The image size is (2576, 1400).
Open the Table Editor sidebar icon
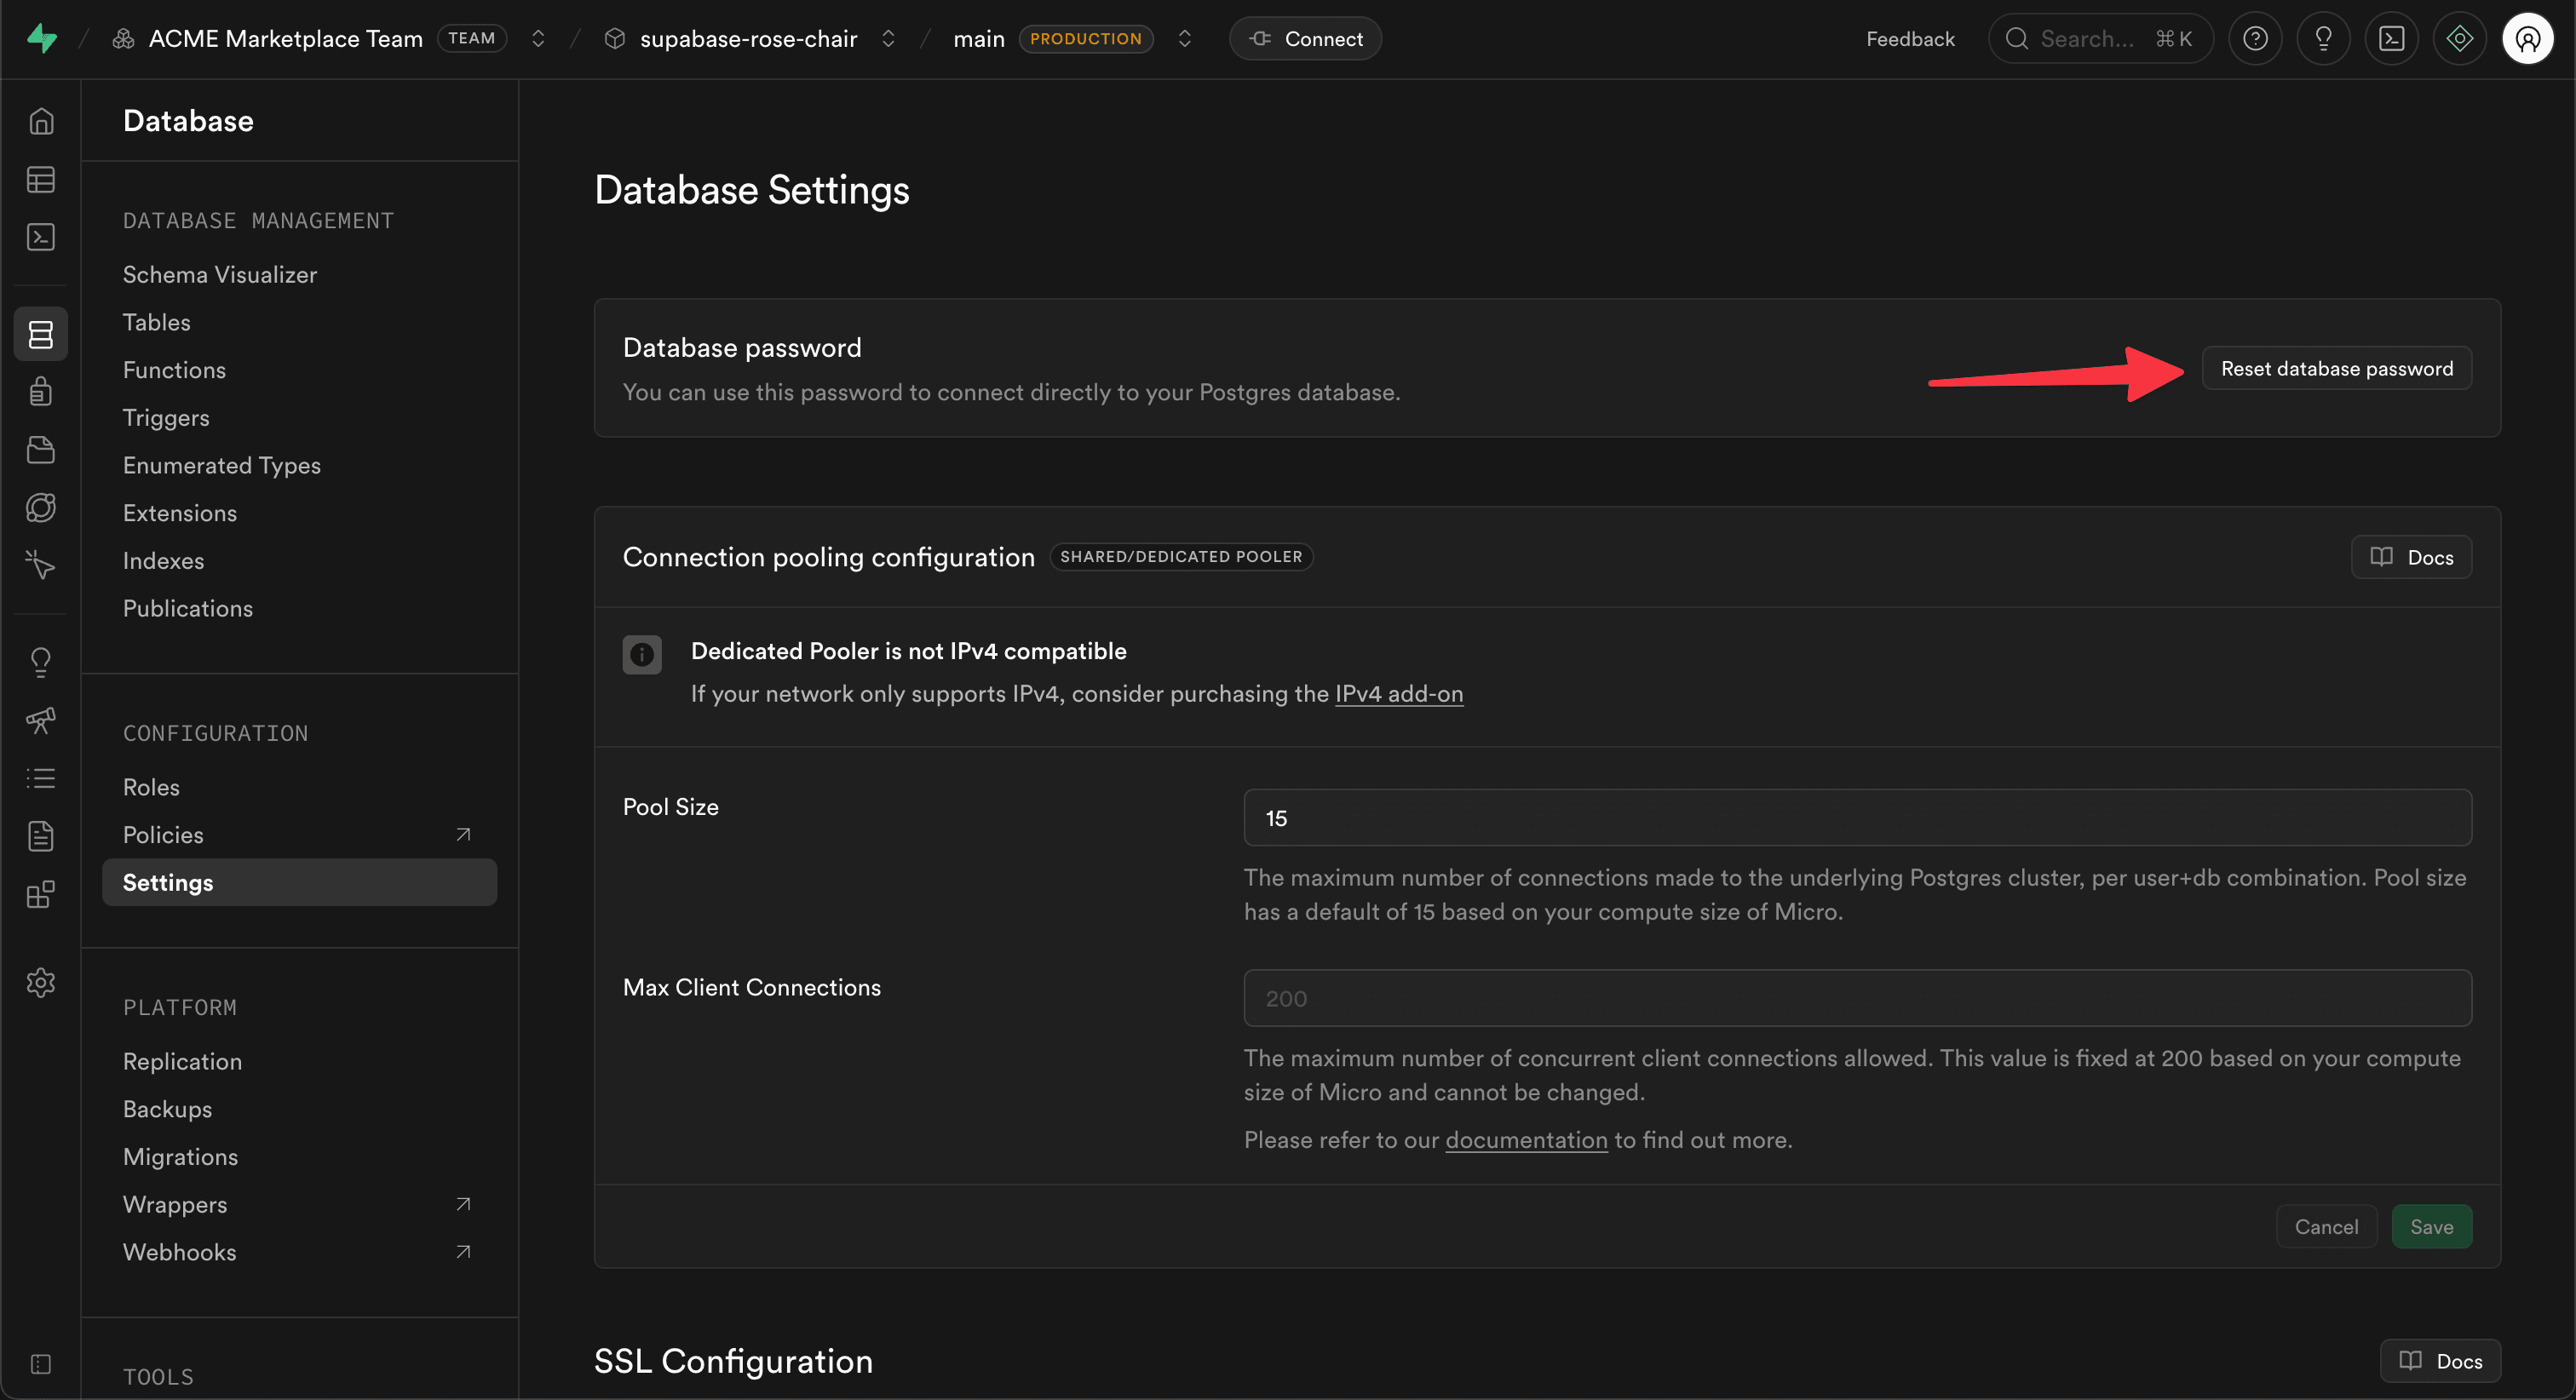click(41, 180)
